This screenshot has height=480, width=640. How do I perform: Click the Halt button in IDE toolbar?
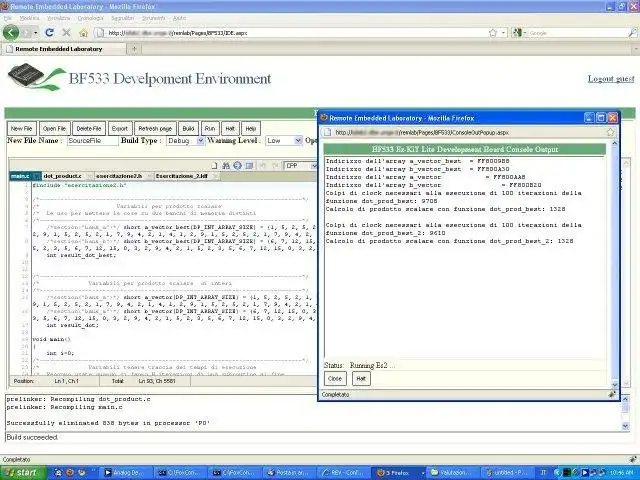230,129
